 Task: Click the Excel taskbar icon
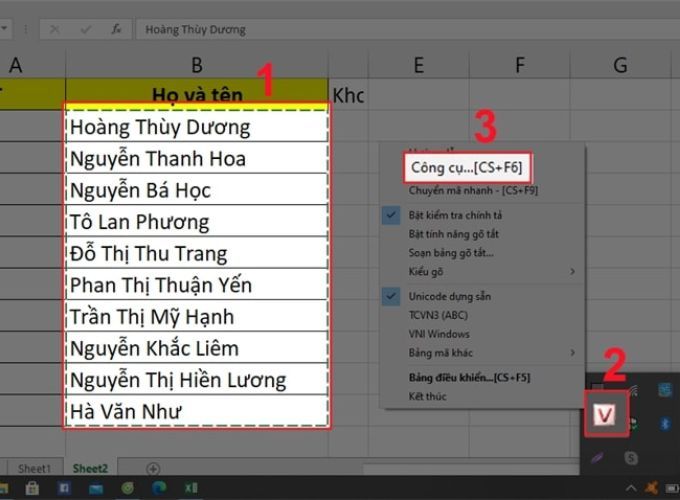(x=191, y=488)
